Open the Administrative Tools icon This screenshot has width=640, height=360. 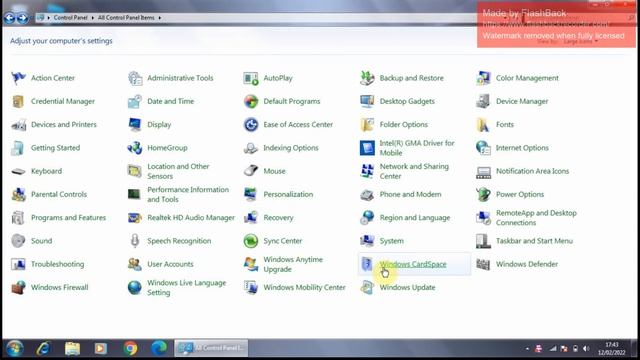(135, 78)
